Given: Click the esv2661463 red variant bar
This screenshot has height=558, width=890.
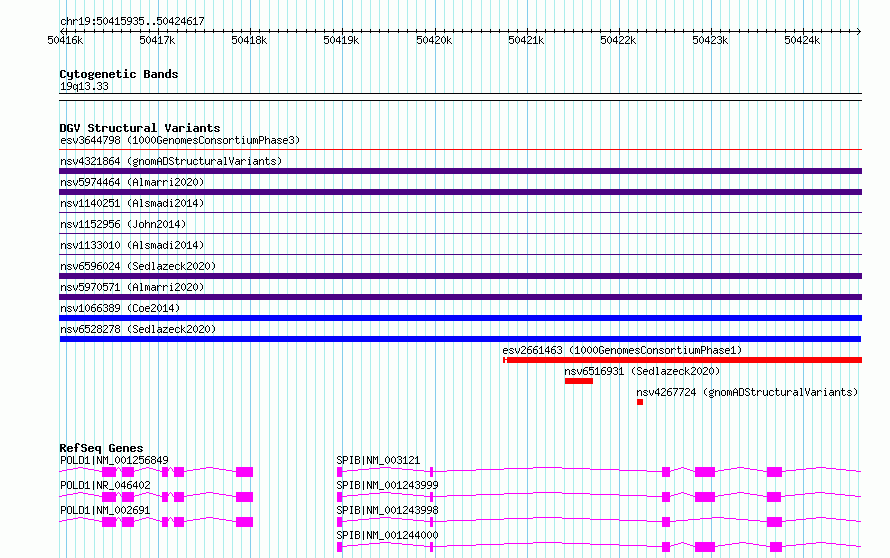Looking at the screenshot, I should click(x=682, y=360).
